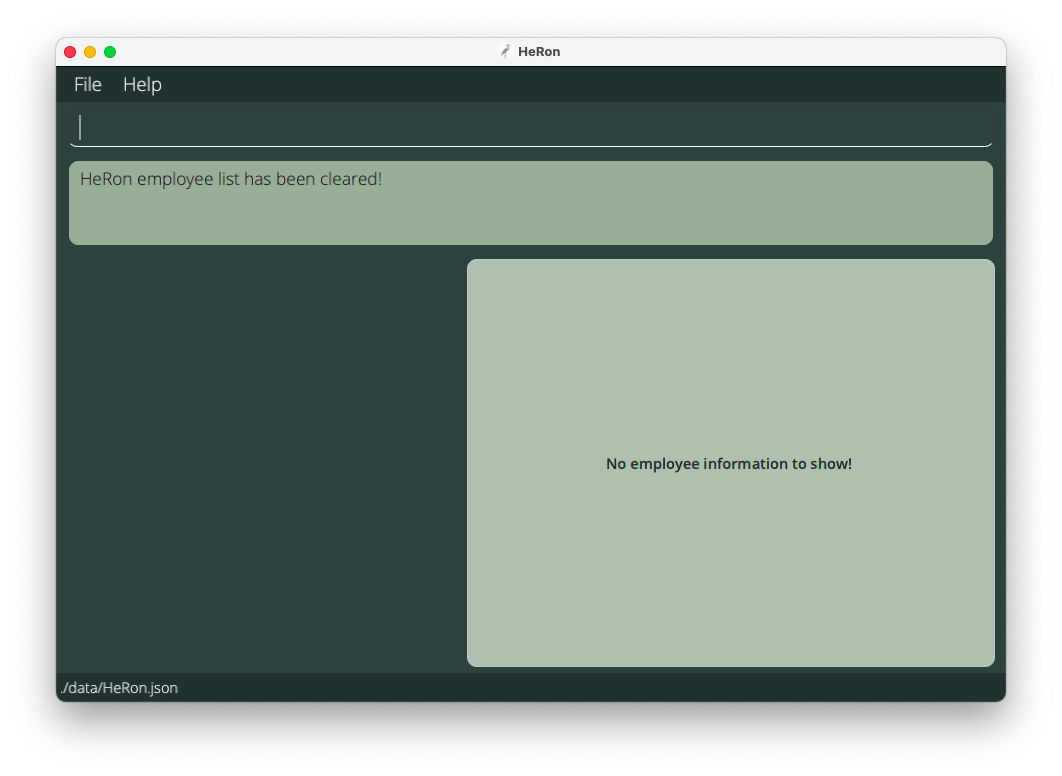Click the menu bar background strip
Screen dimensions: 1062x776
(x=600, y=84)
